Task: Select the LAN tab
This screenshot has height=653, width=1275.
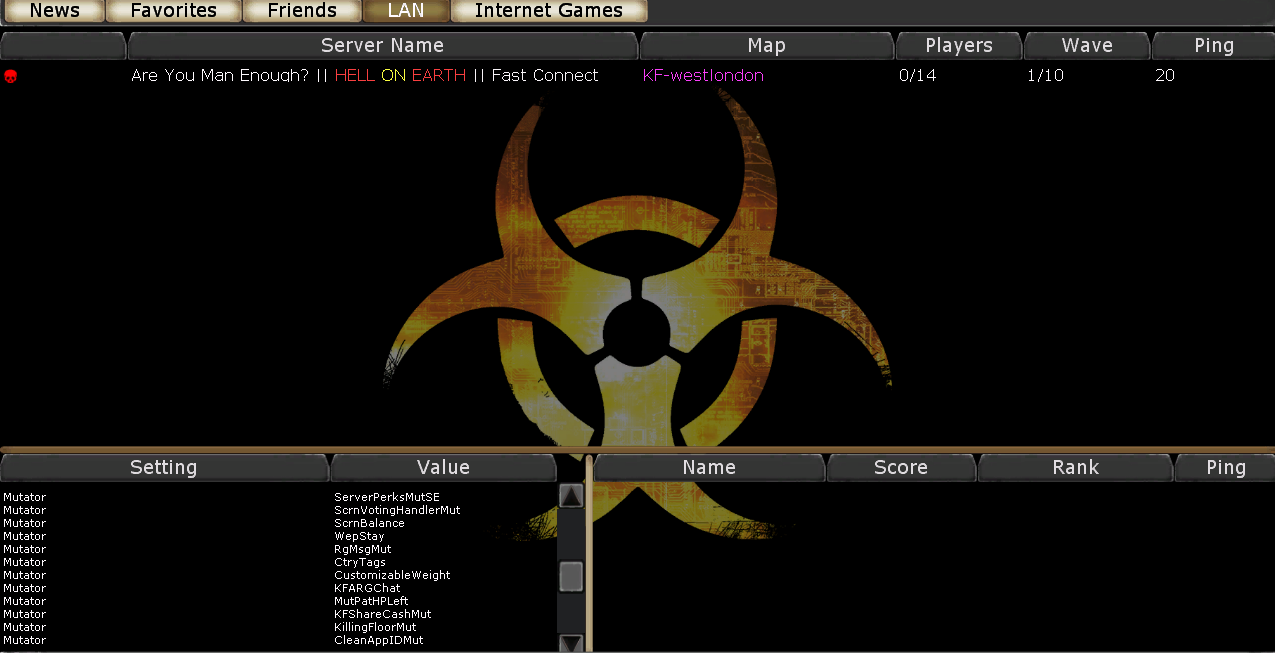Action: (x=406, y=11)
